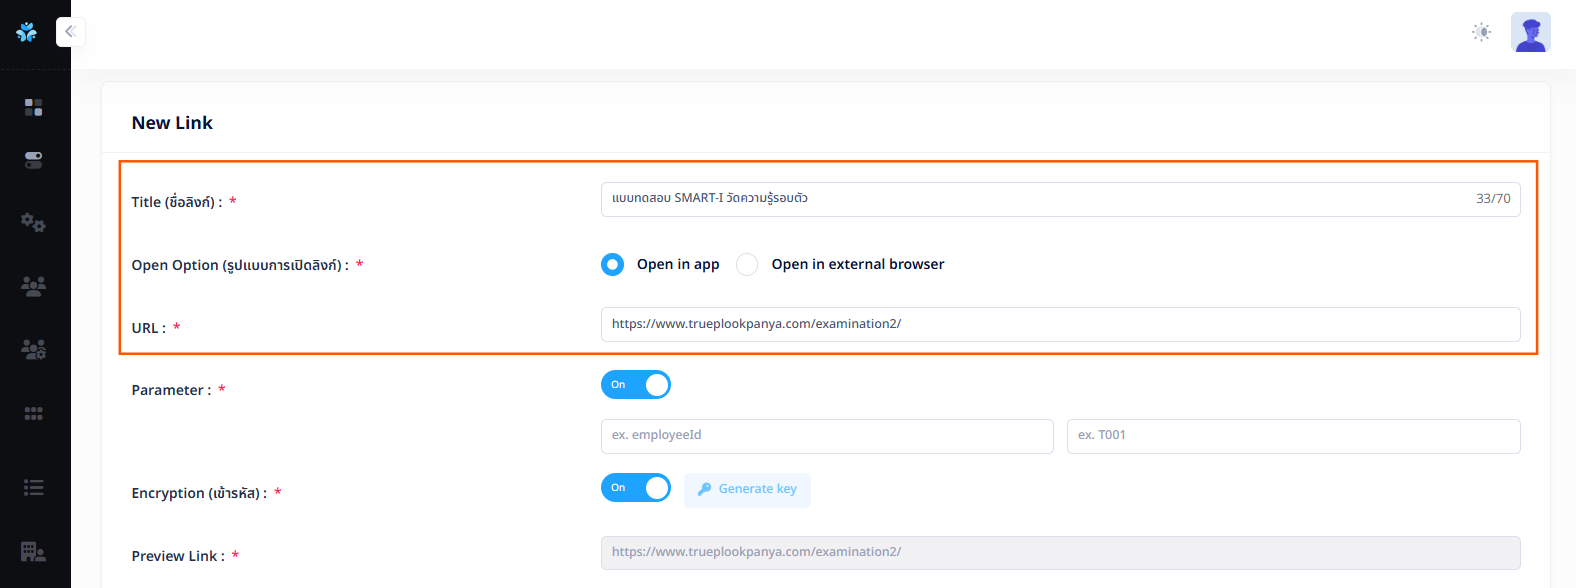The height and width of the screenshot is (588, 1576).
Task: Select Open in external browser radio
Action: (747, 264)
